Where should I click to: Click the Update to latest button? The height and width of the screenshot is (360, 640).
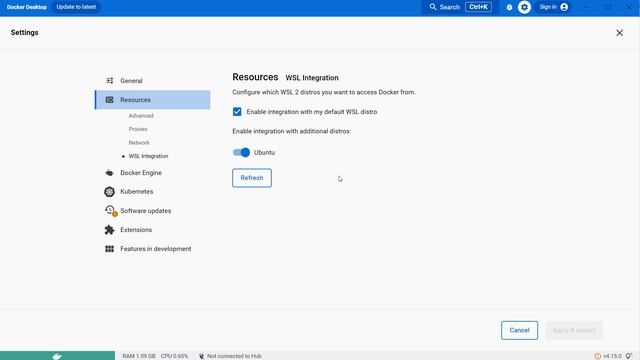point(76,7)
